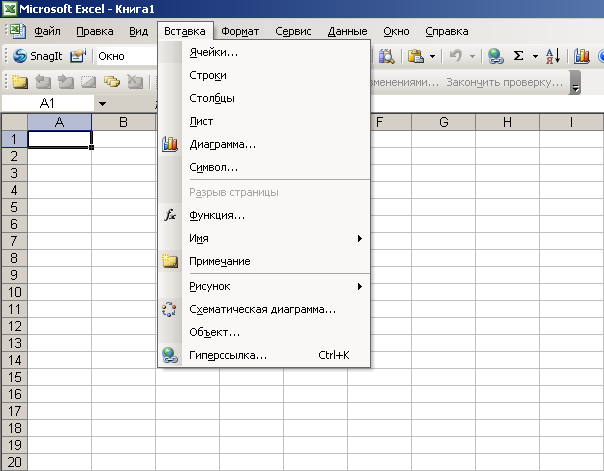Click cell G8 in the sheet

coord(443,258)
